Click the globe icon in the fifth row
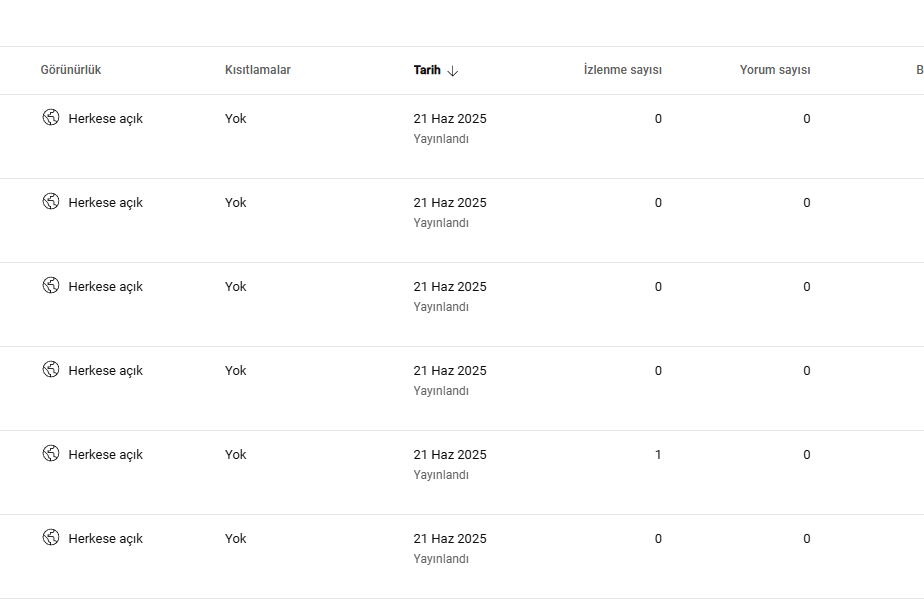The image size is (924, 600). point(51,453)
